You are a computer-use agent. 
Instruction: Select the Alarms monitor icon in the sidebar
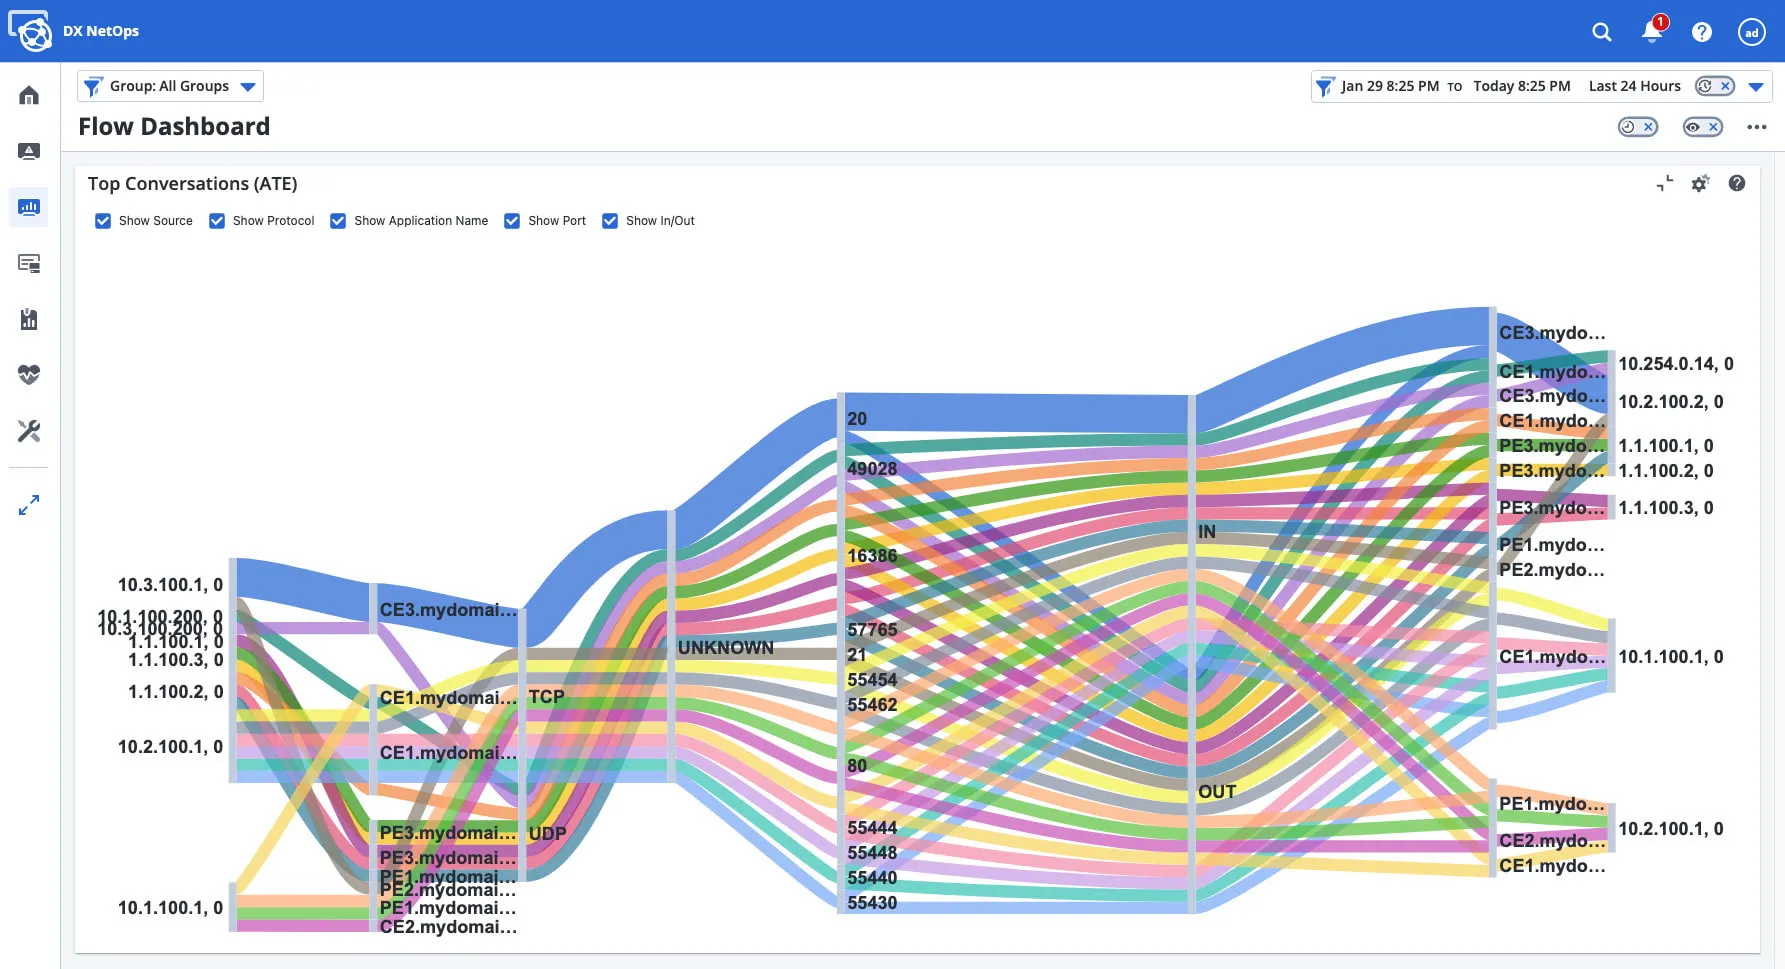pos(28,151)
